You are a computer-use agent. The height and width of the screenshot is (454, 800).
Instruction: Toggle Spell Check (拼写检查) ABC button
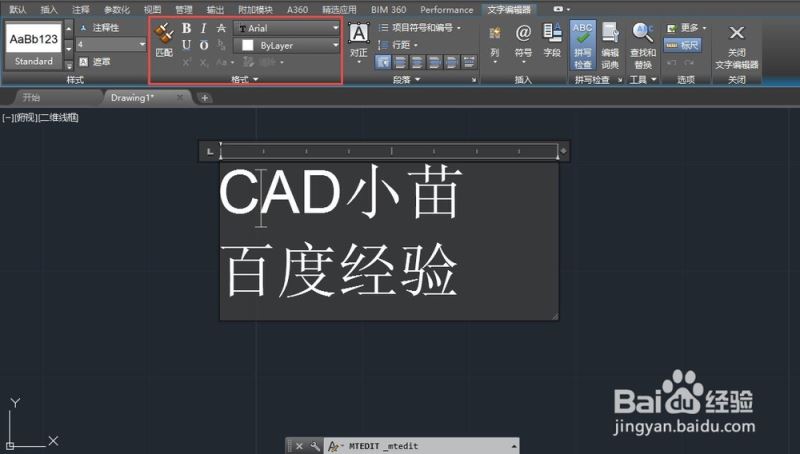tap(582, 45)
